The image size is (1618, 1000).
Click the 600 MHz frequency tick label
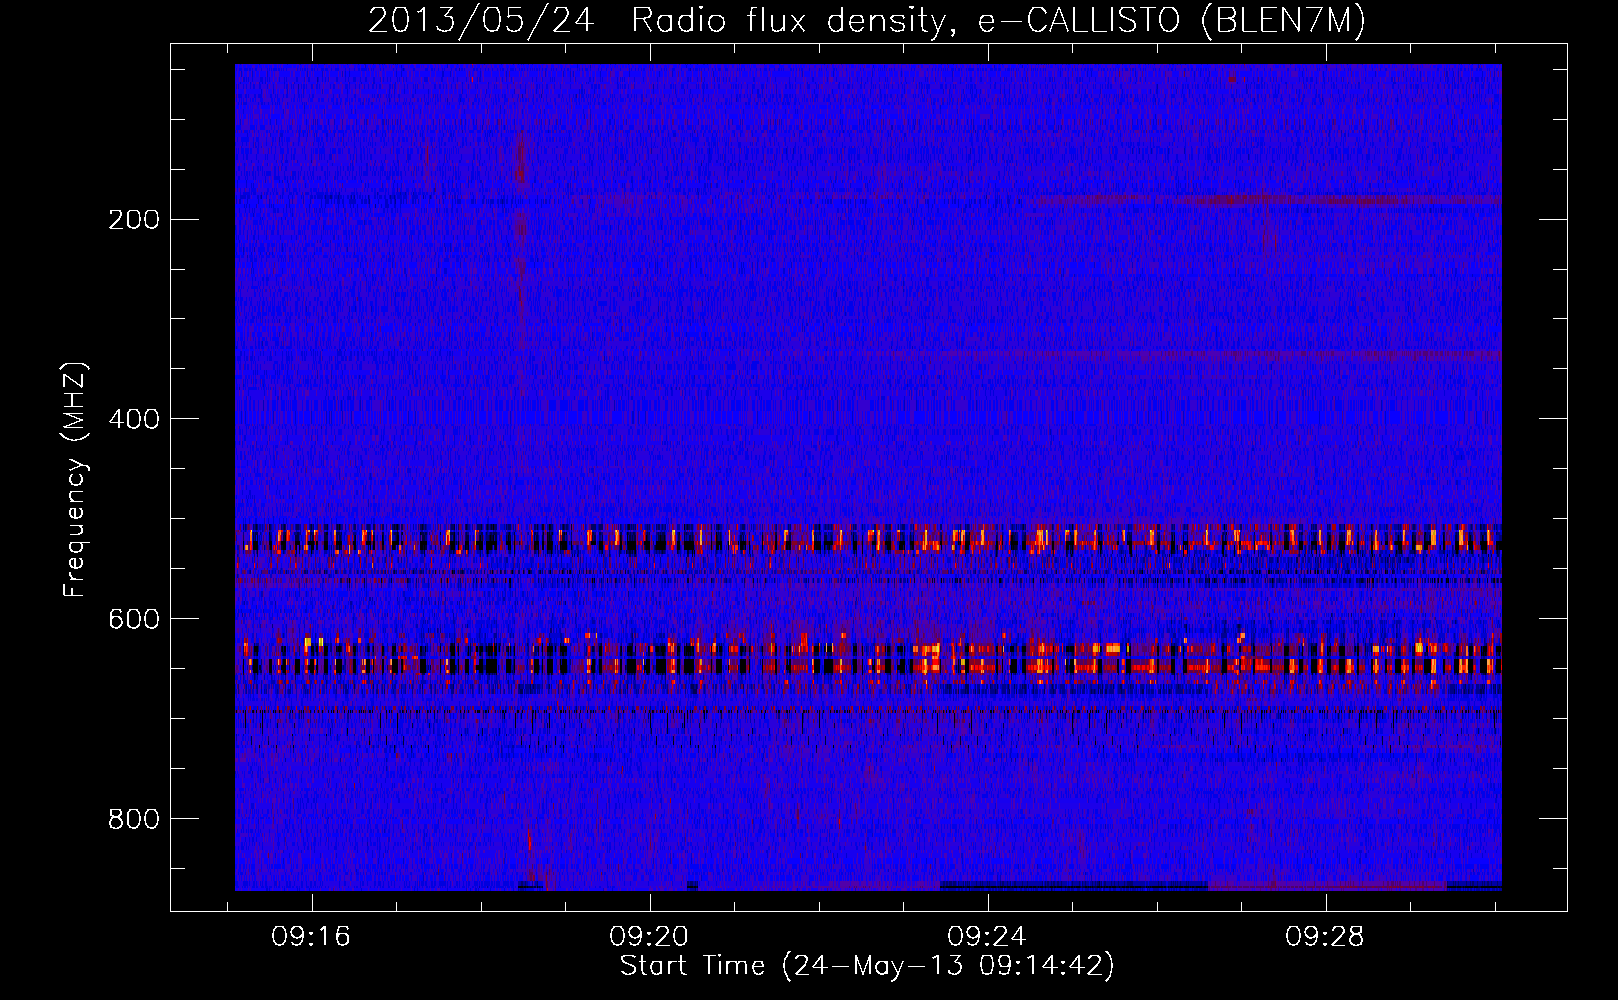click(x=134, y=619)
